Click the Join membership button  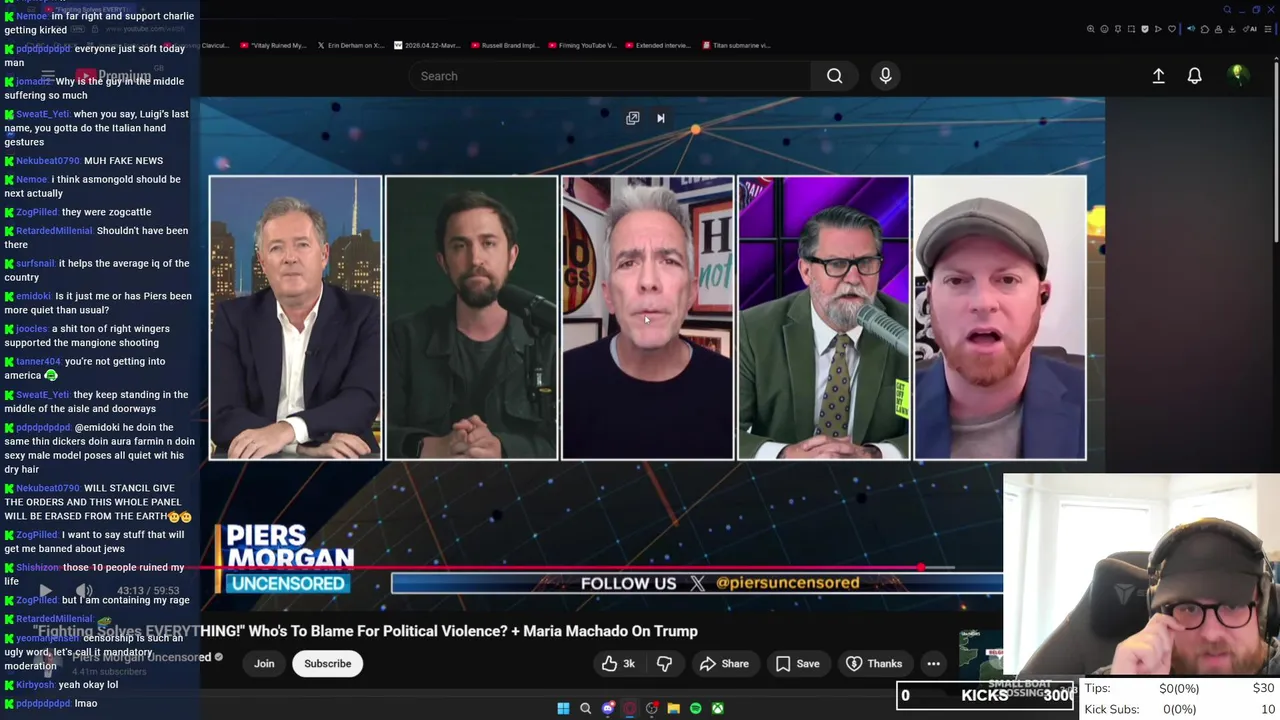pyautogui.click(x=264, y=663)
